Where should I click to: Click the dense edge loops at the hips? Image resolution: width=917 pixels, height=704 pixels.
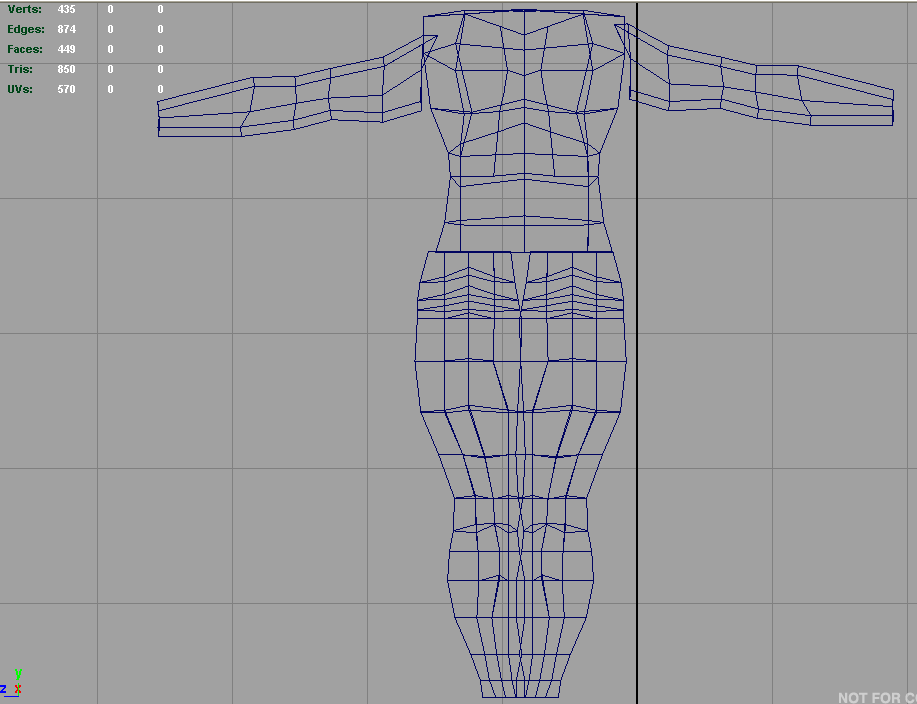[x=520, y=290]
